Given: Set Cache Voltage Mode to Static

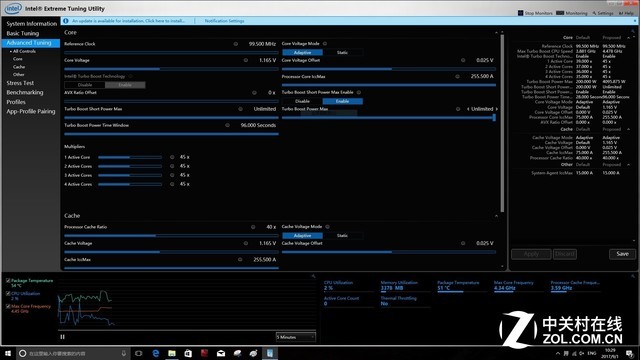Looking at the screenshot, I should [x=342, y=236].
